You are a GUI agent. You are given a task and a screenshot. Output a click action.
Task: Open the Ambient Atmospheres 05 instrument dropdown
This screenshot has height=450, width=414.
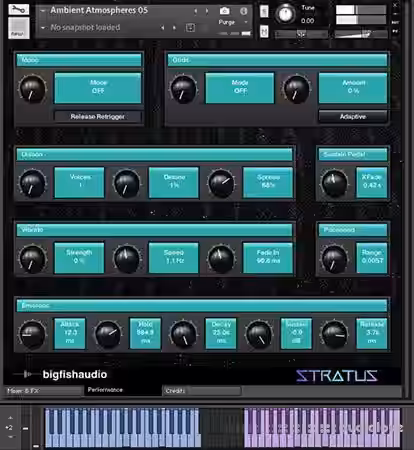43,11
